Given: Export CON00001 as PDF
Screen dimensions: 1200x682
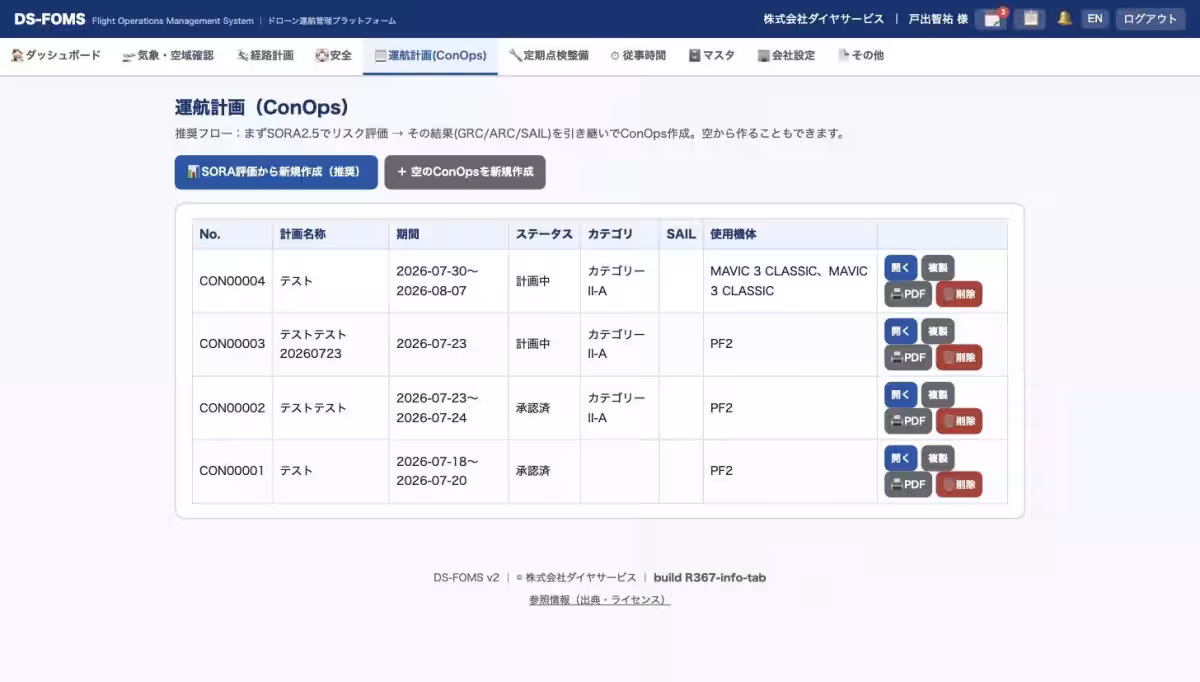Looking at the screenshot, I should pos(908,484).
